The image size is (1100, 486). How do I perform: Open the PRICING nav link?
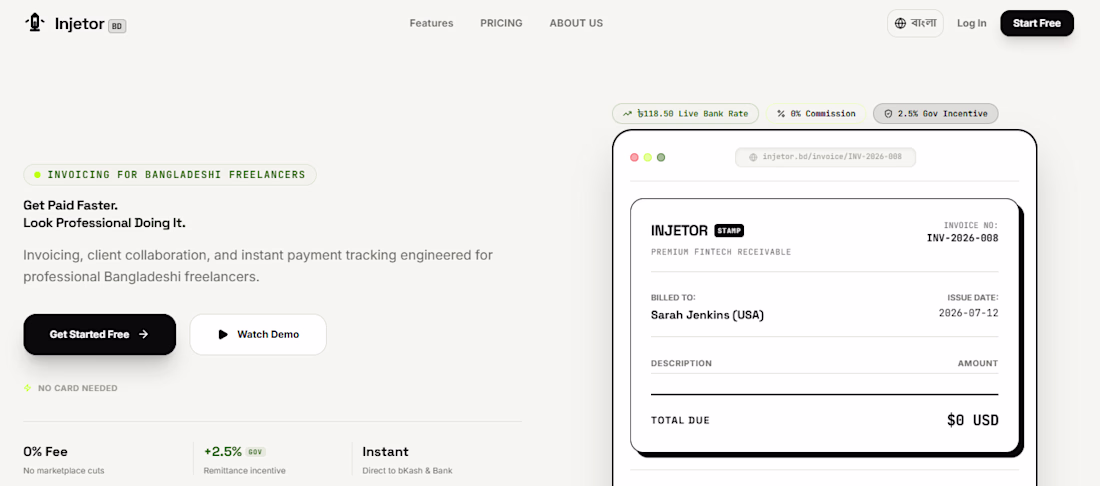click(502, 23)
